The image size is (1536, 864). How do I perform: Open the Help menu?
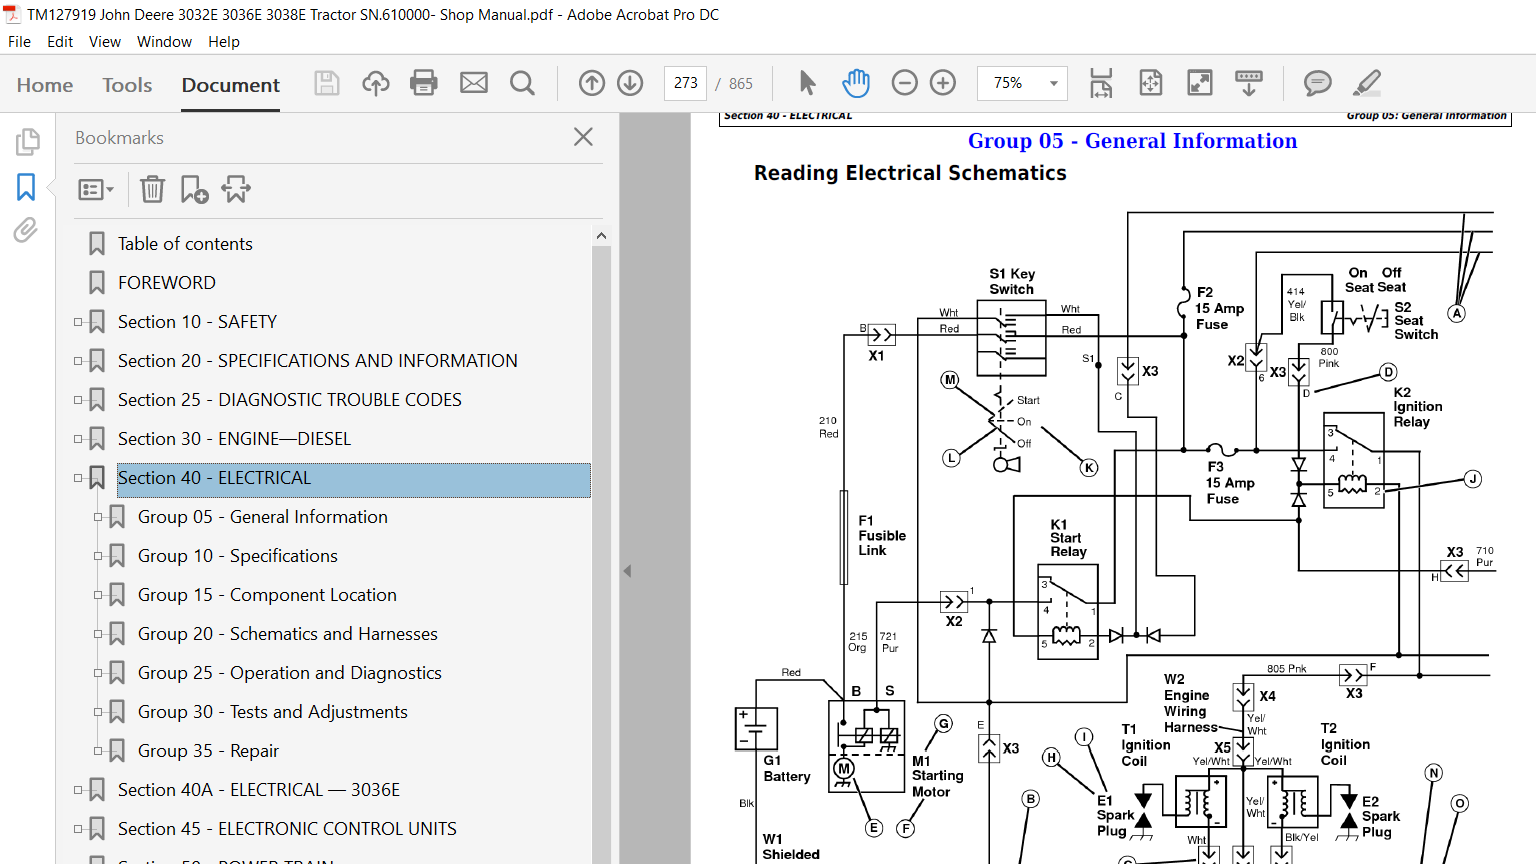point(224,42)
